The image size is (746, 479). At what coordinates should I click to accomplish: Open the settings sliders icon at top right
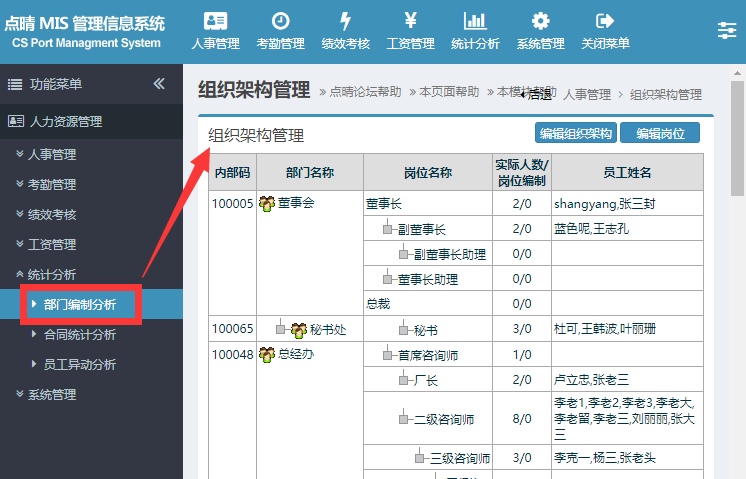tap(727, 31)
